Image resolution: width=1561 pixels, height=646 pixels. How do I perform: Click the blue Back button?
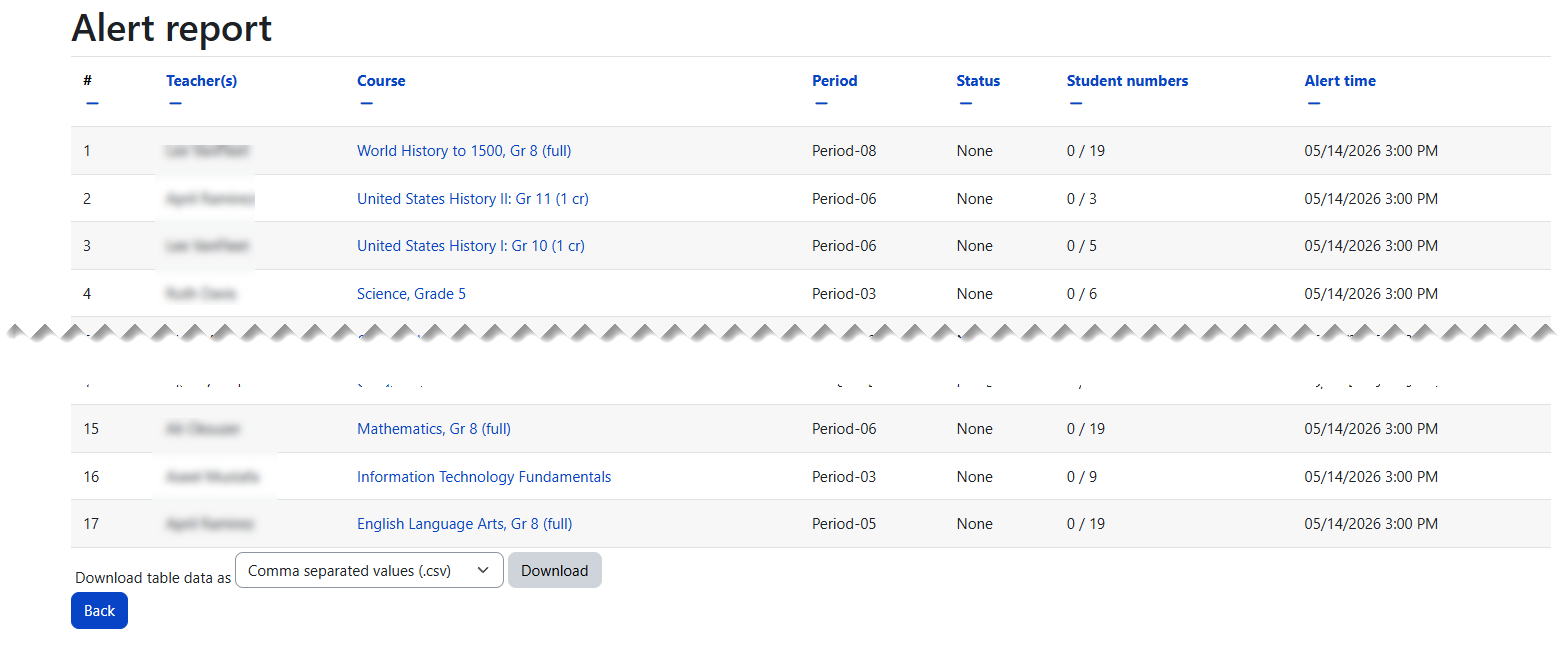99,611
